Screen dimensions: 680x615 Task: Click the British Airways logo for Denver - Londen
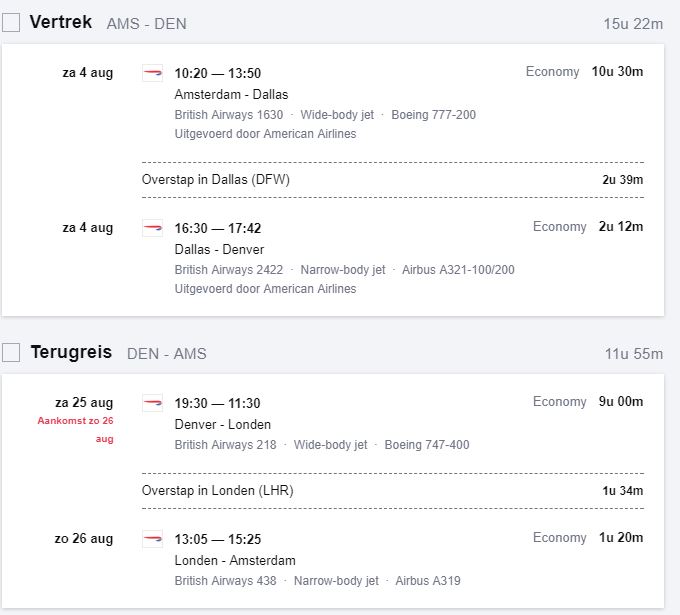click(x=153, y=403)
